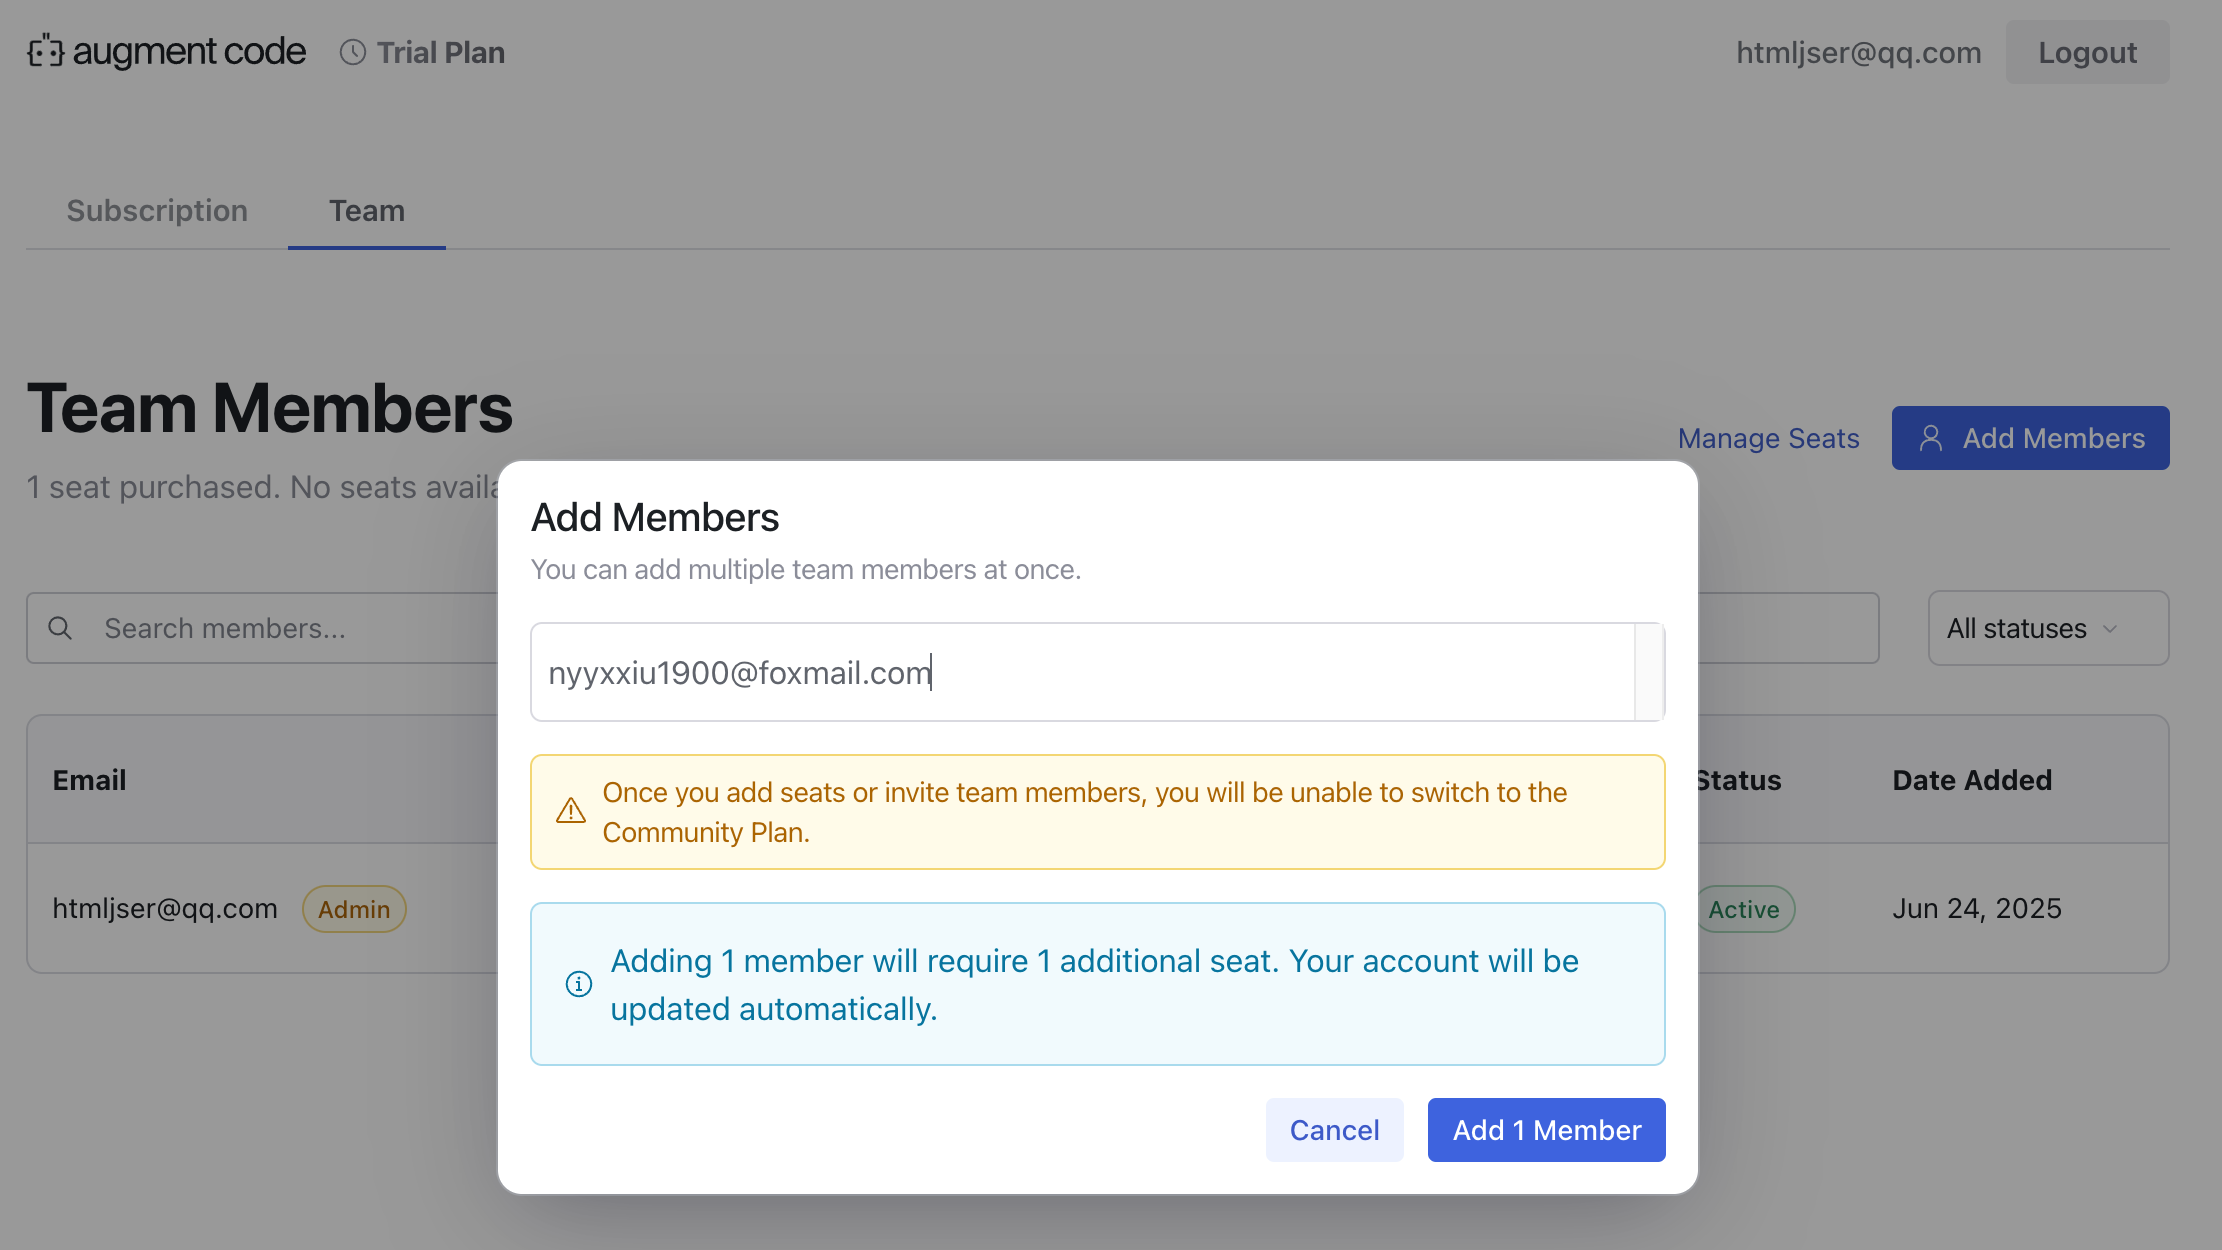Click the search magnifier icon
Screen dimensions: 2222x1250
60,628
